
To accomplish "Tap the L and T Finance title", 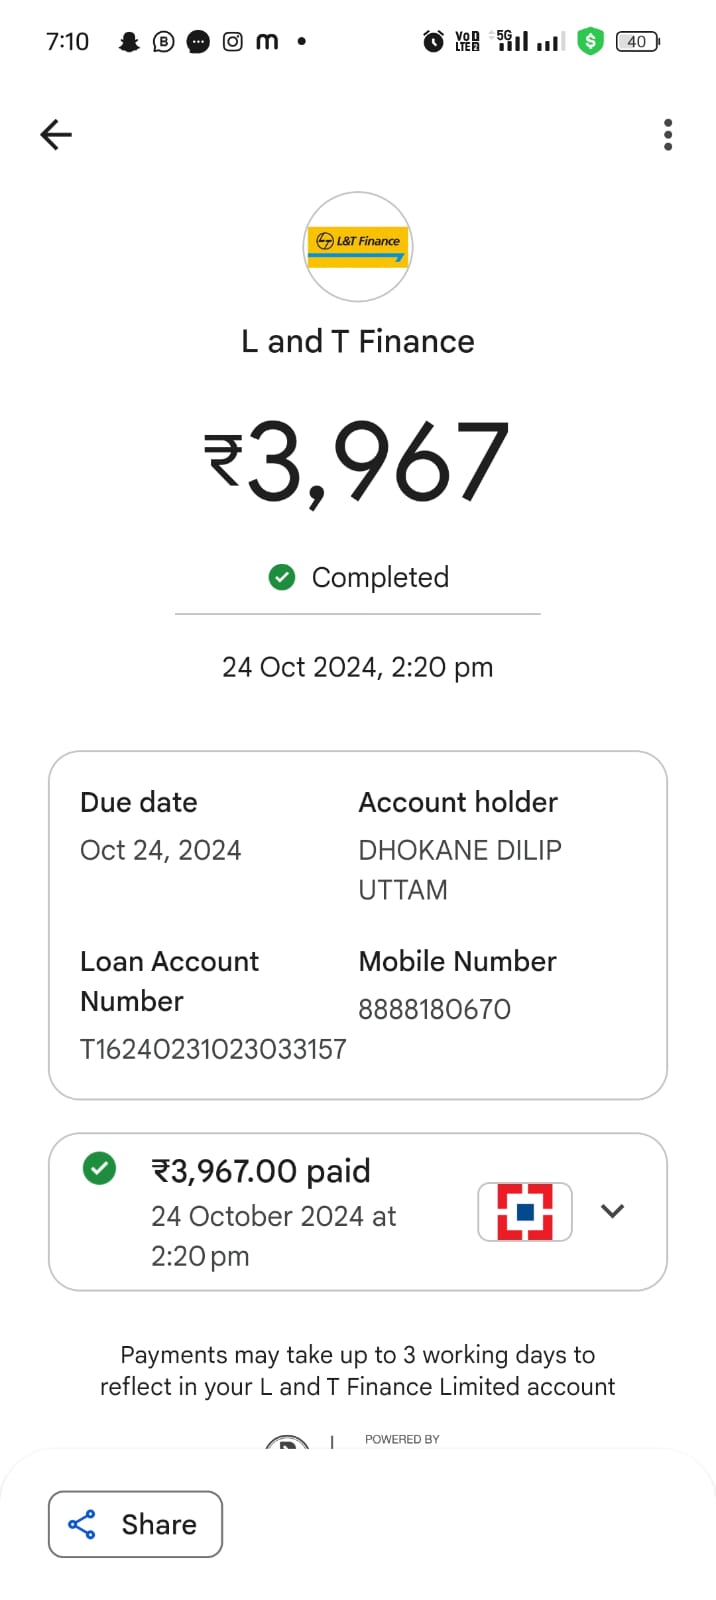I will tap(358, 341).
